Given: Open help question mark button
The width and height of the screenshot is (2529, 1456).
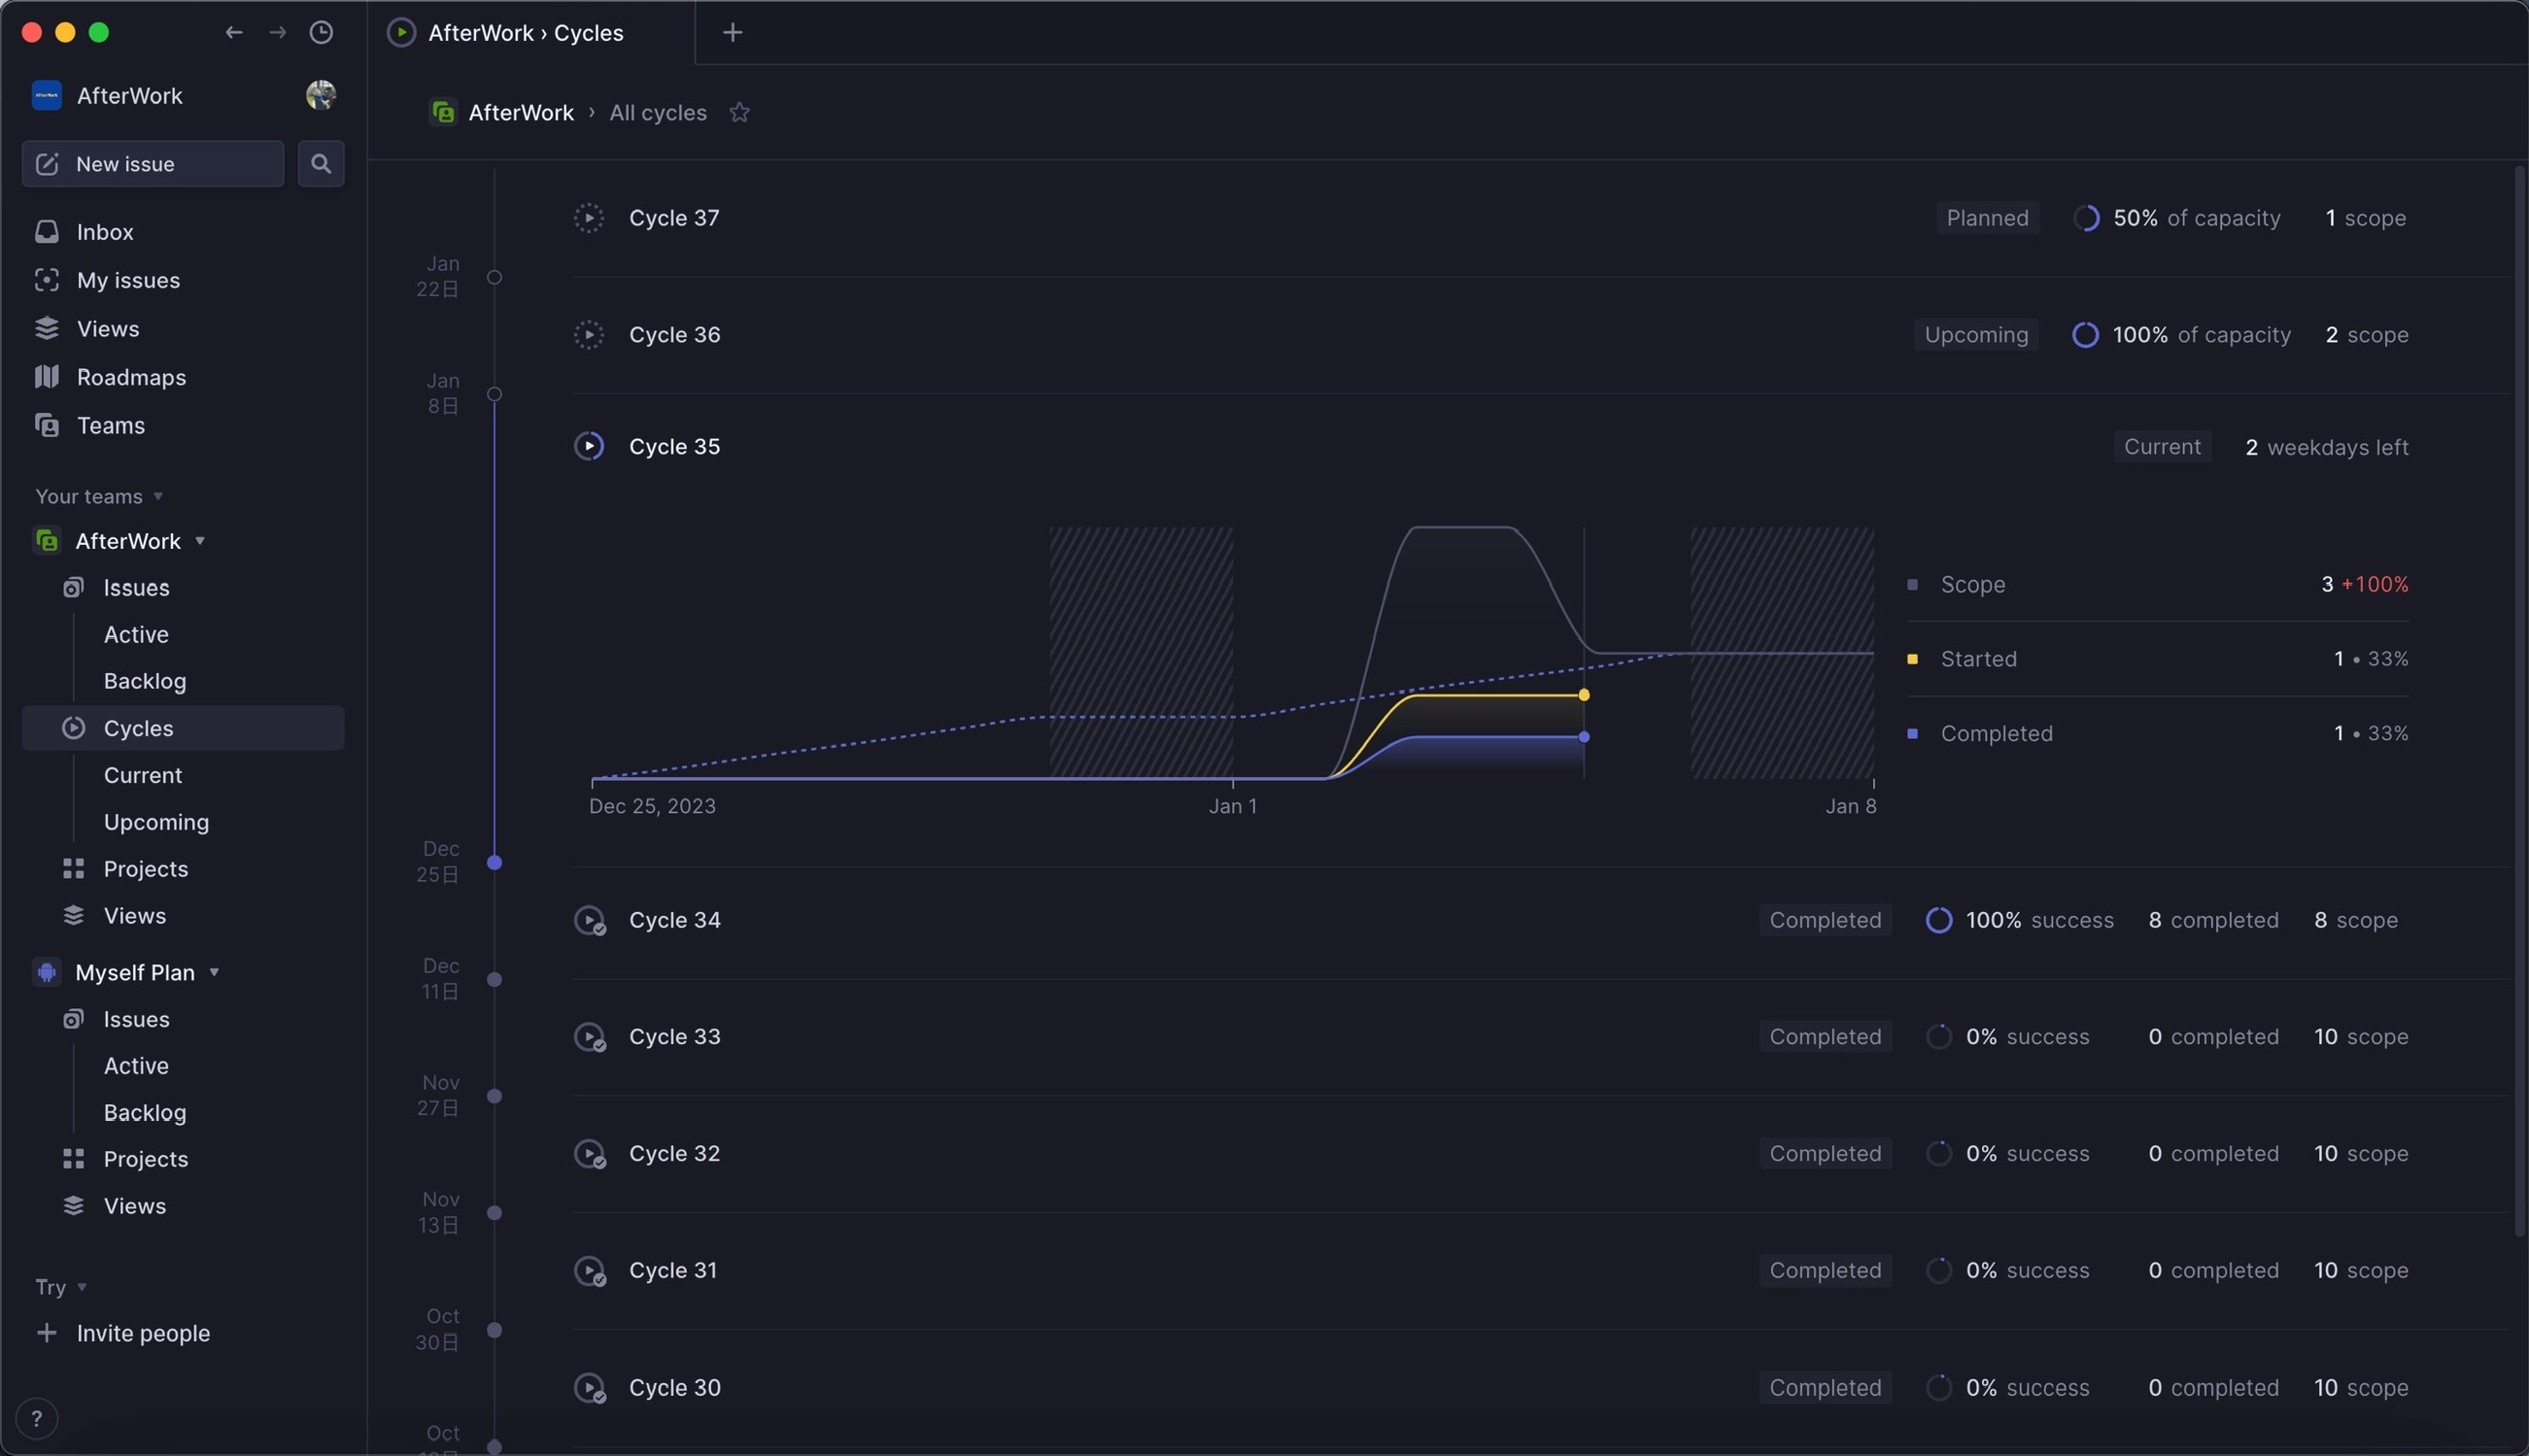Looking at the screenshot, I should tap(37, 1417).
